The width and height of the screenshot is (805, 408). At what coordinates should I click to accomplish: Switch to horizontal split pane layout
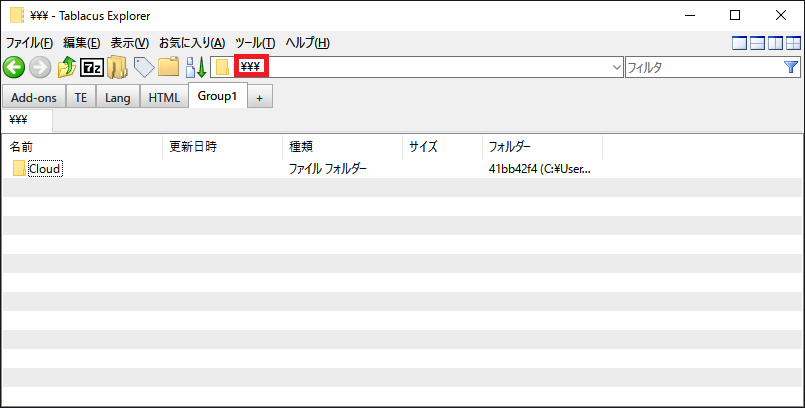point(757,43)
